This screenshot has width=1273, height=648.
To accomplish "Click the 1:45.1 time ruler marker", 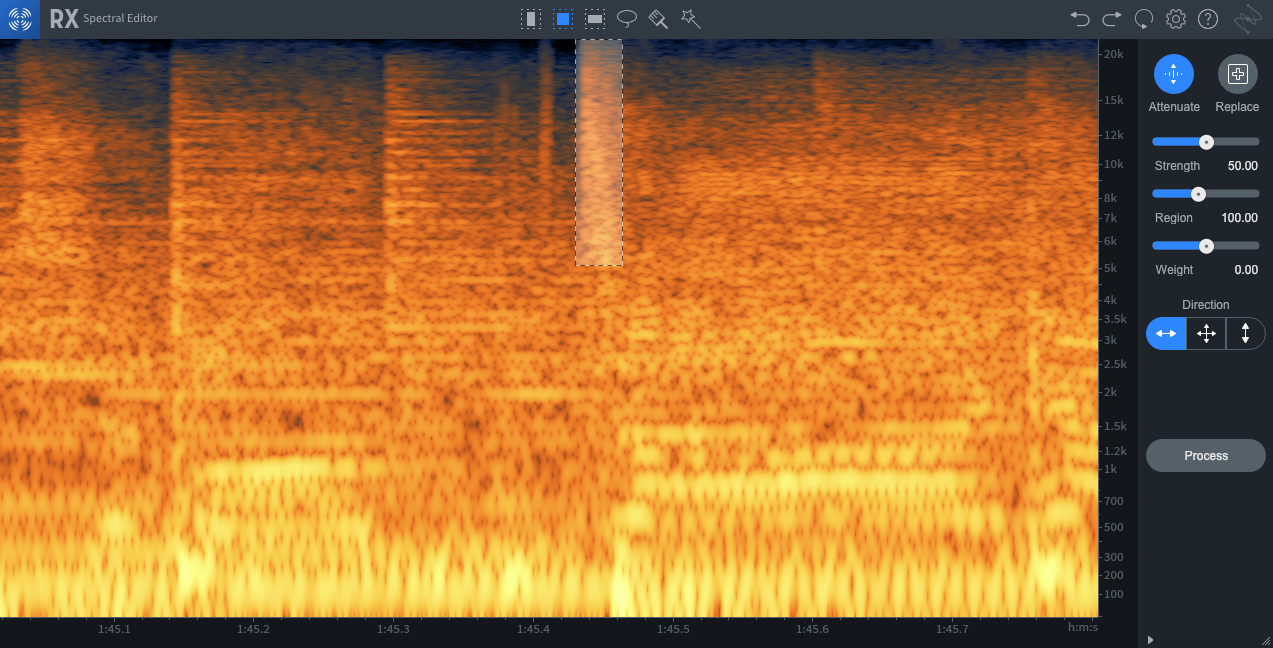I will [114, 629].
